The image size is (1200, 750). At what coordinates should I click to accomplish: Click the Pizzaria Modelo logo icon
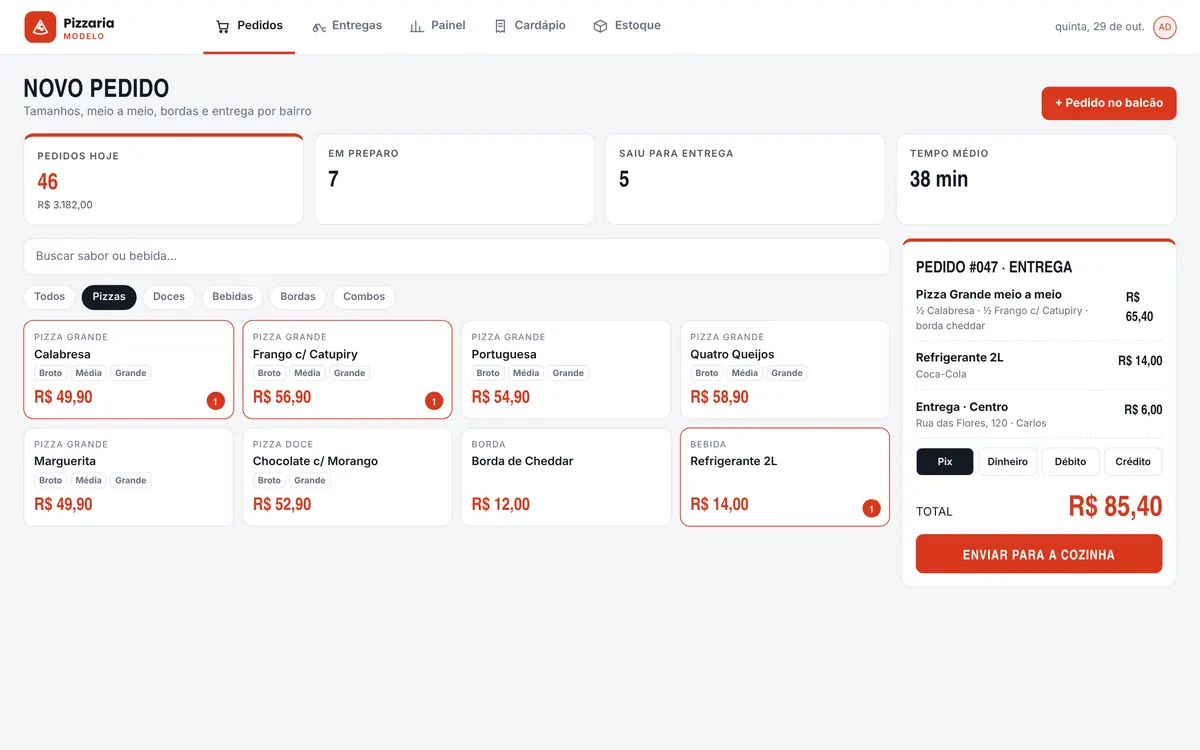(40, 27)
